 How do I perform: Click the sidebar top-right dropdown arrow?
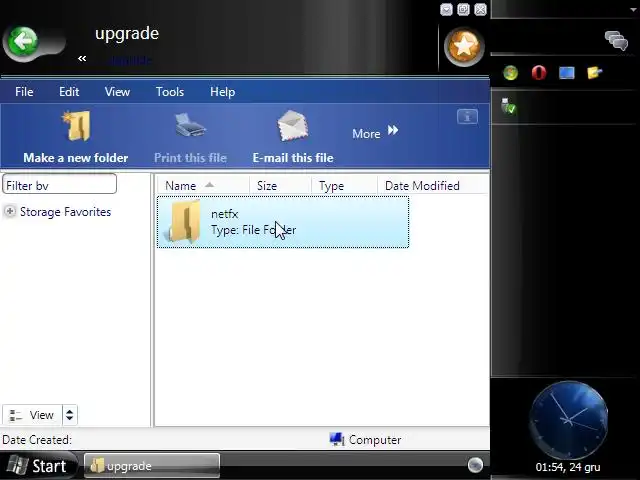634,9
